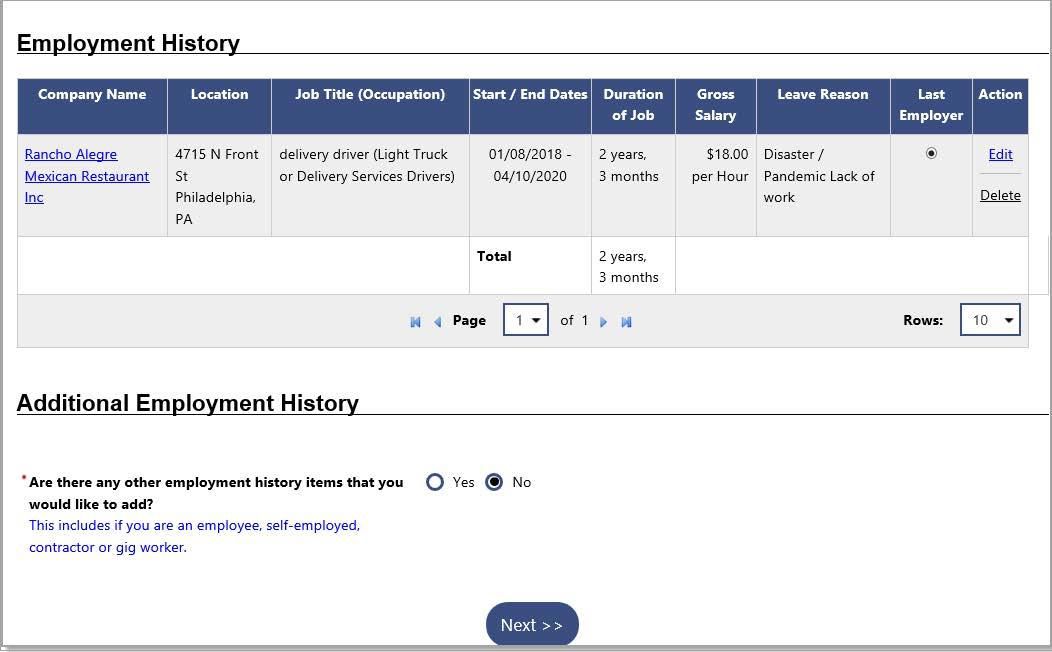
Task: Jump to last page of employment table
Action: 626,322
